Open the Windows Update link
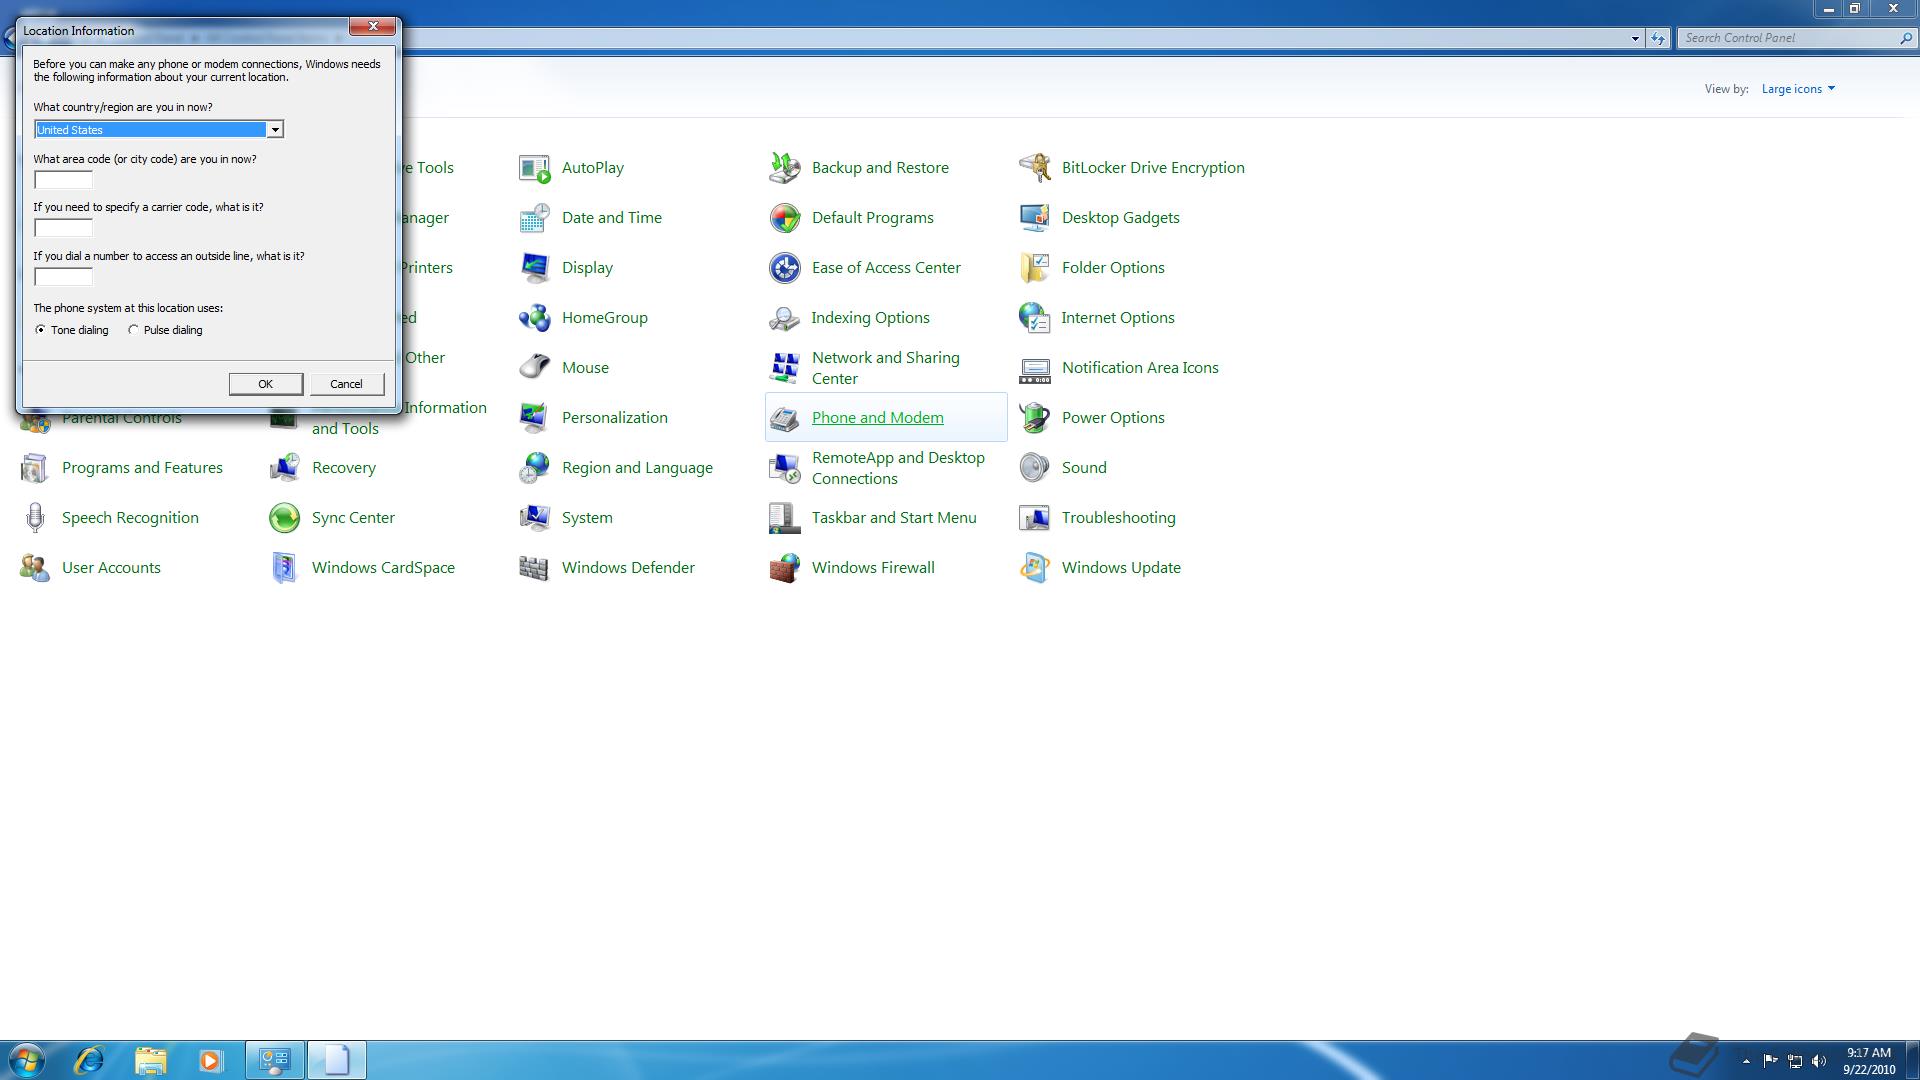 coord(1121,568)
